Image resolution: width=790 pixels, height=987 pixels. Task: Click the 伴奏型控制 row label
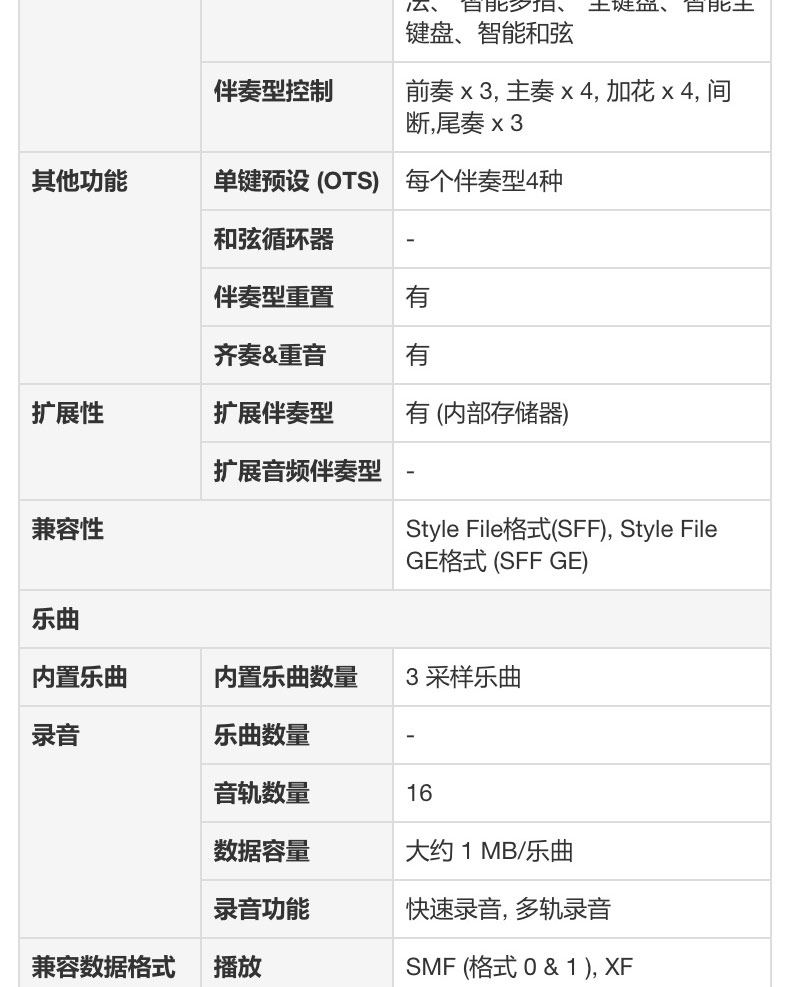pyautogui.click(x=273, y=92)
